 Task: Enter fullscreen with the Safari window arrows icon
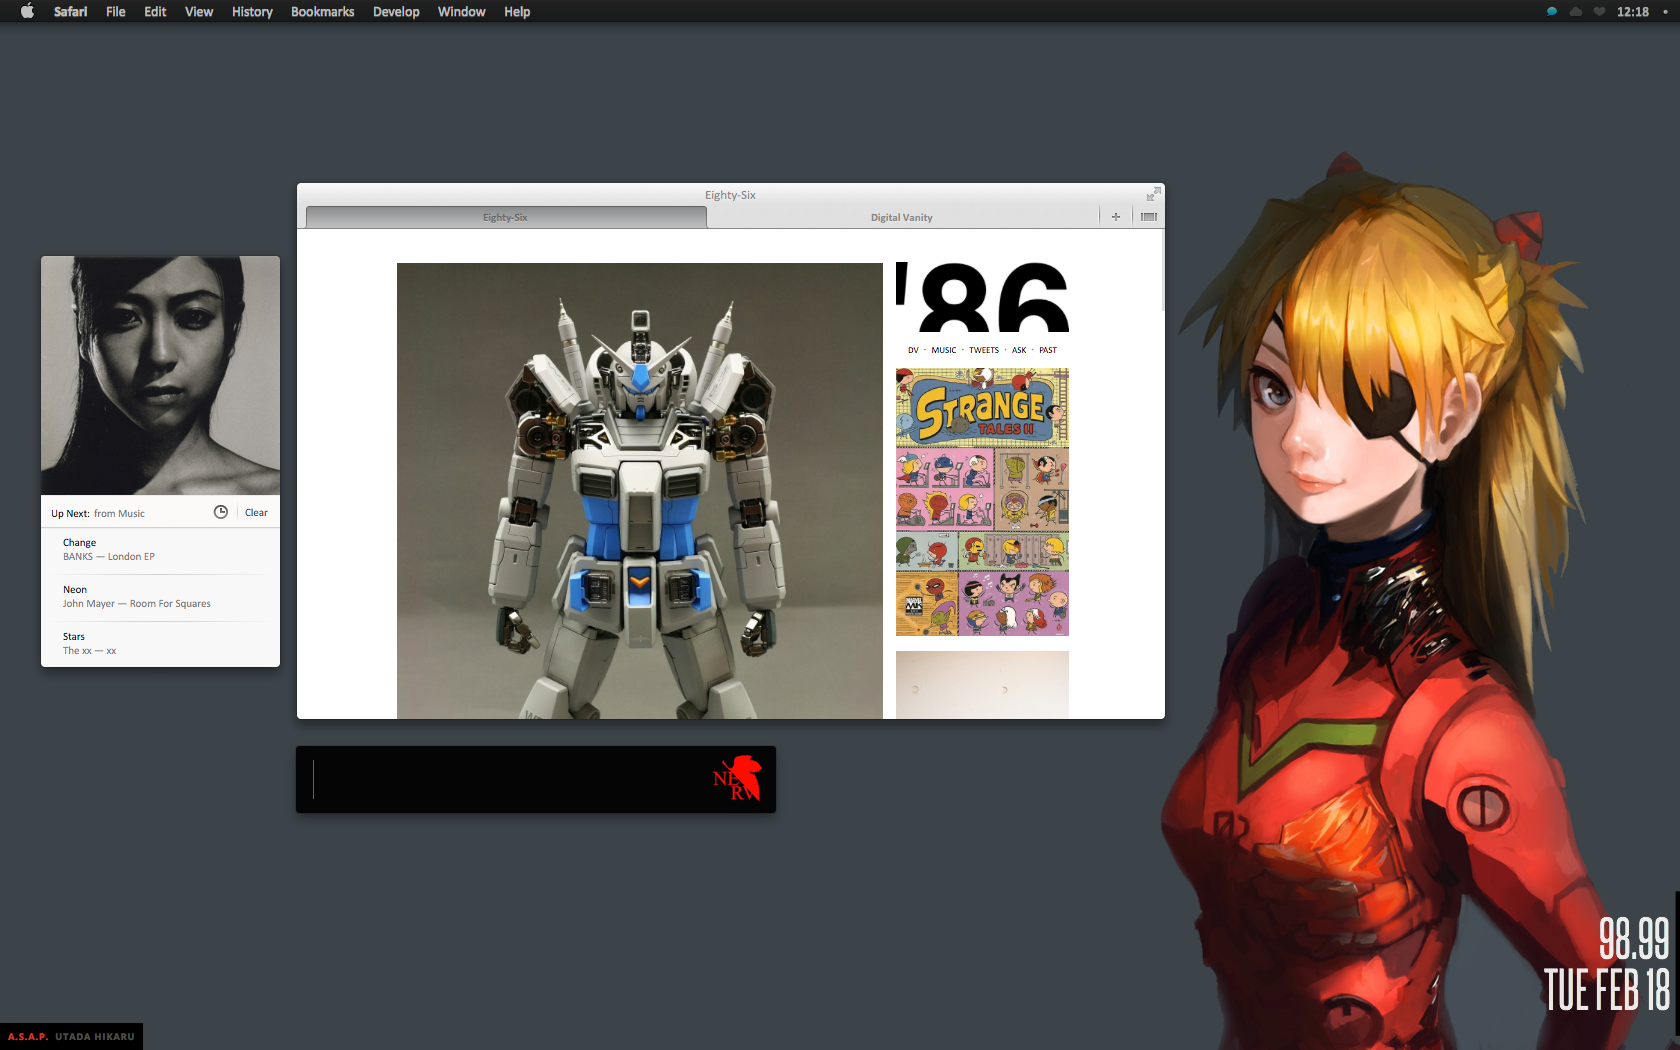[x=1154, y=194]
